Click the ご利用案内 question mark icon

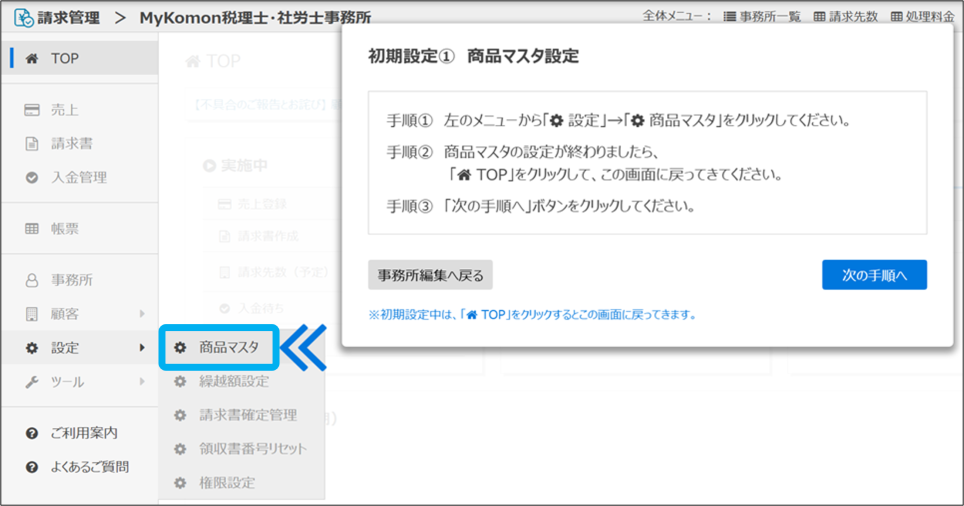pyautogui.click(x=32, y=433)
